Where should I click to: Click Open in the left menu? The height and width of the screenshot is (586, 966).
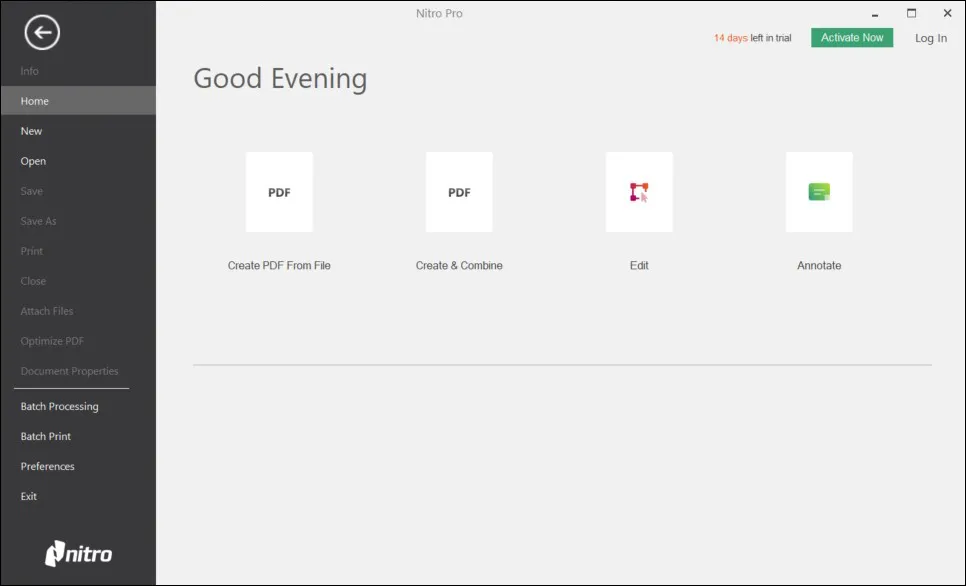[33, 161]
